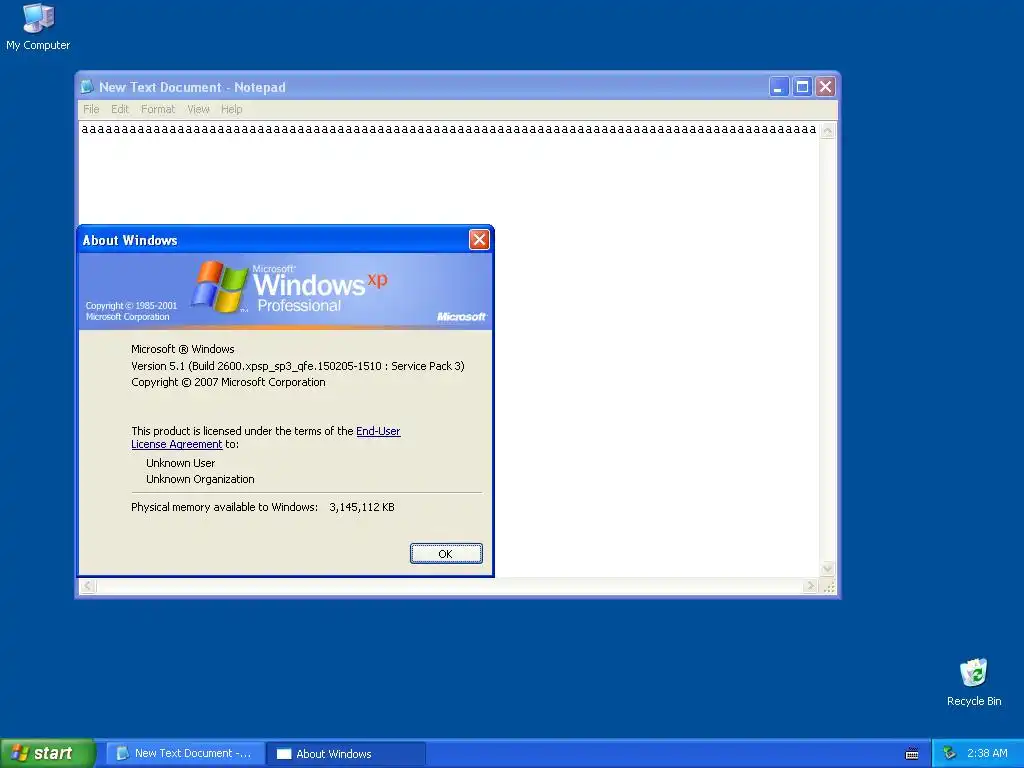Viewport: 1024px width, 768px height.
Task: Click the Notepad scroll right arrow
Action: (810, 586)
